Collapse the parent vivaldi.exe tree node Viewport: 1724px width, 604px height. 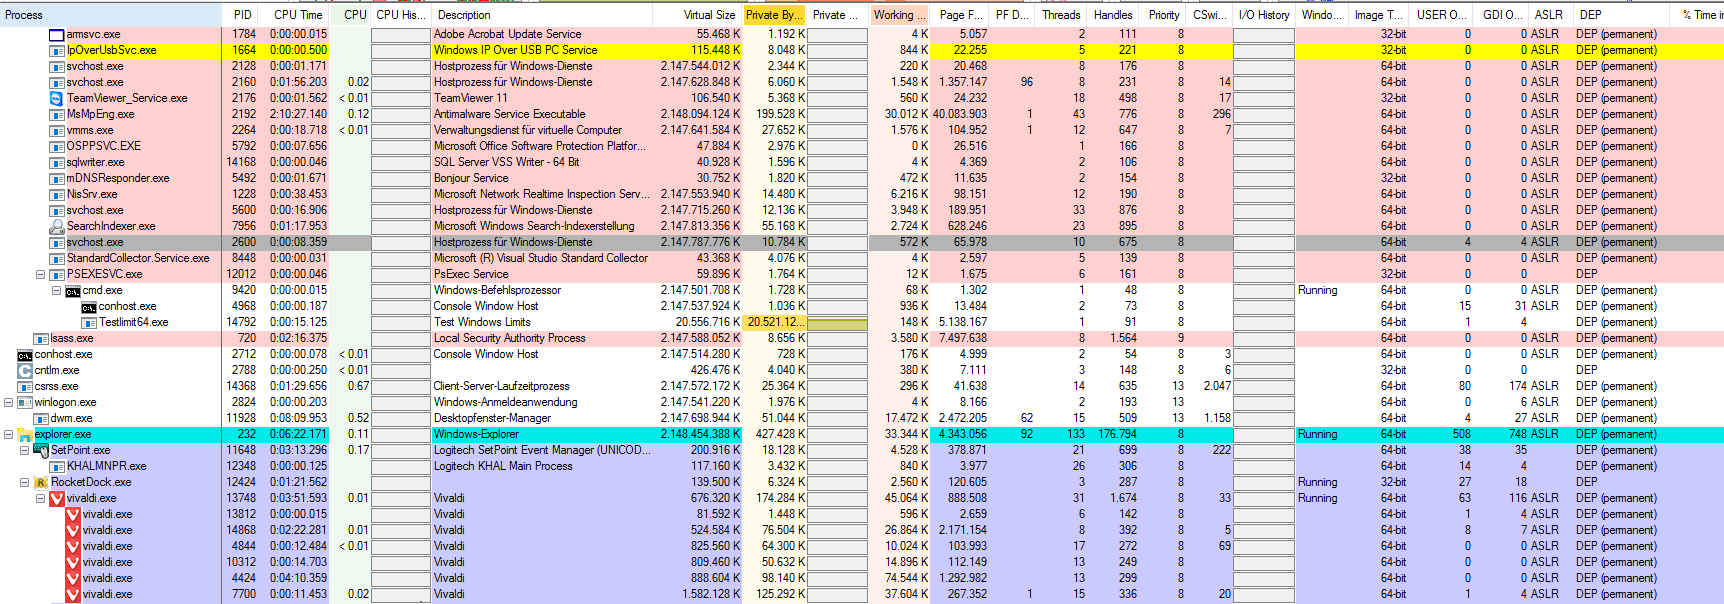point(40,498)
